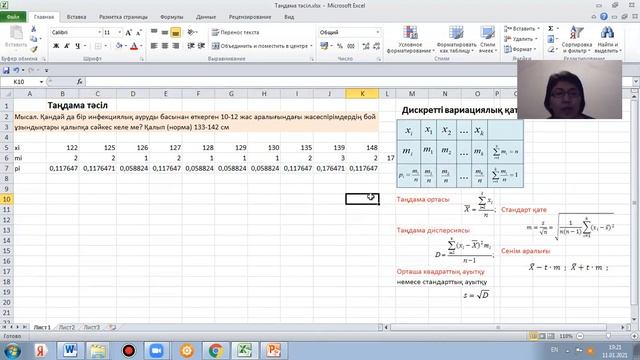Click the Перенос текста wrap button
640x360 pixels.
coord(236,32)
